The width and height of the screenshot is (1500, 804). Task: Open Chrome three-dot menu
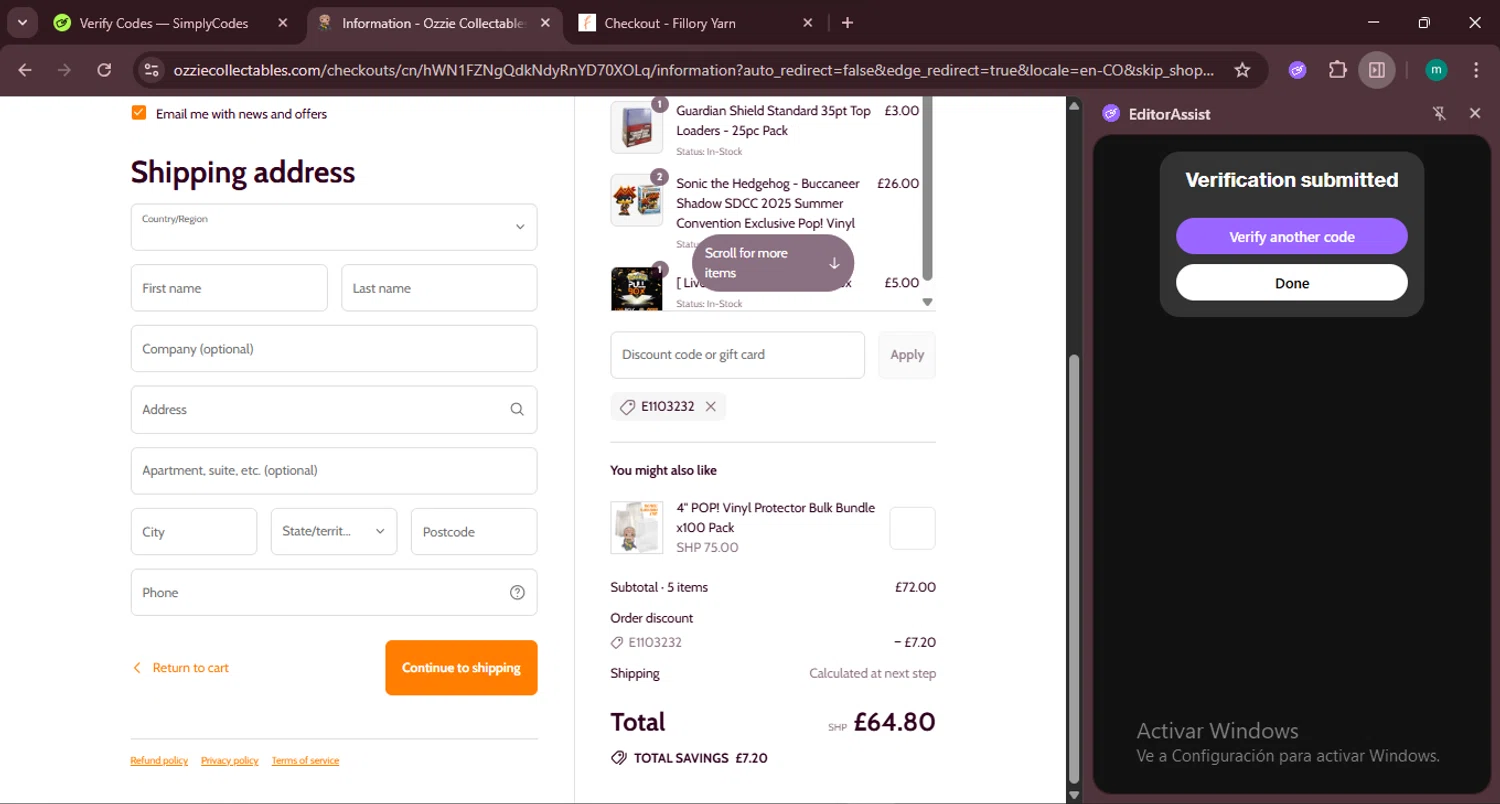coord(1476,70)
